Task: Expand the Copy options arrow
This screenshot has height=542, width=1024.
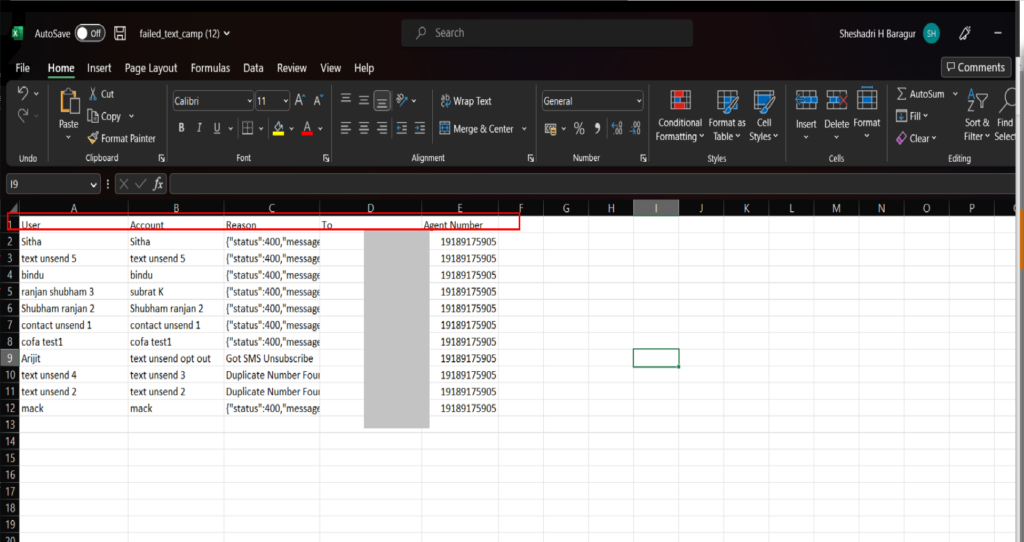Action: (x=131, y=116)
